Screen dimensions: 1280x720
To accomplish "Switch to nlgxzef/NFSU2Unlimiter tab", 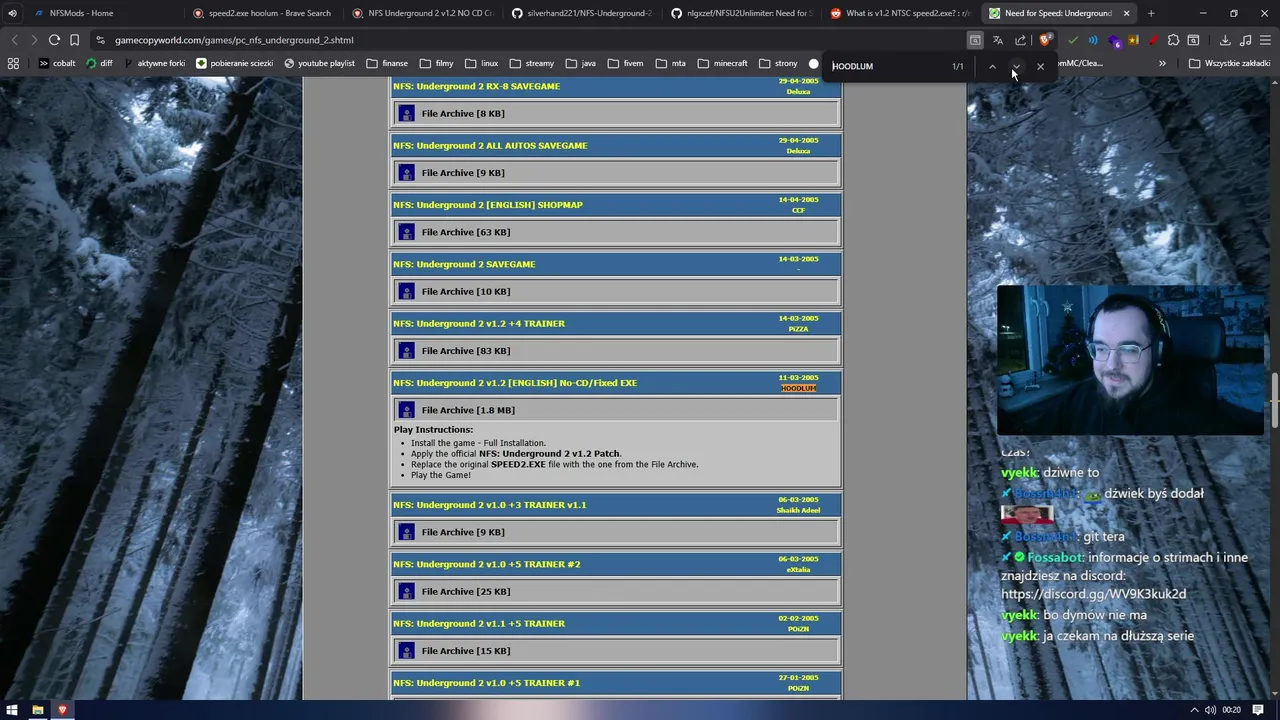I will point(742,13).
